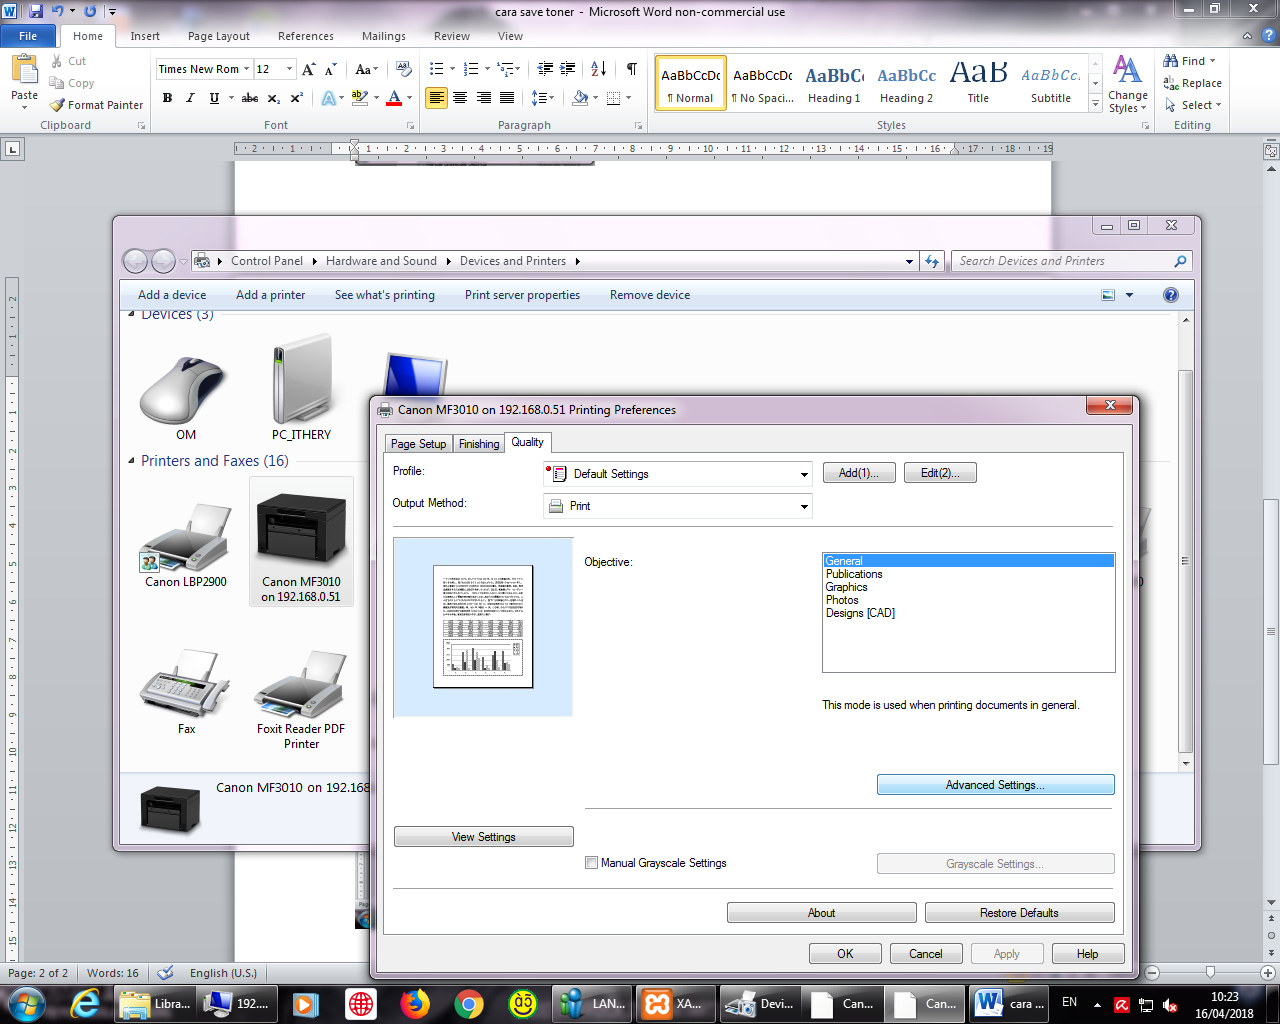Click the Restore Defaults button
The image size is (1280, 1024).
(x=1019, y=912)
